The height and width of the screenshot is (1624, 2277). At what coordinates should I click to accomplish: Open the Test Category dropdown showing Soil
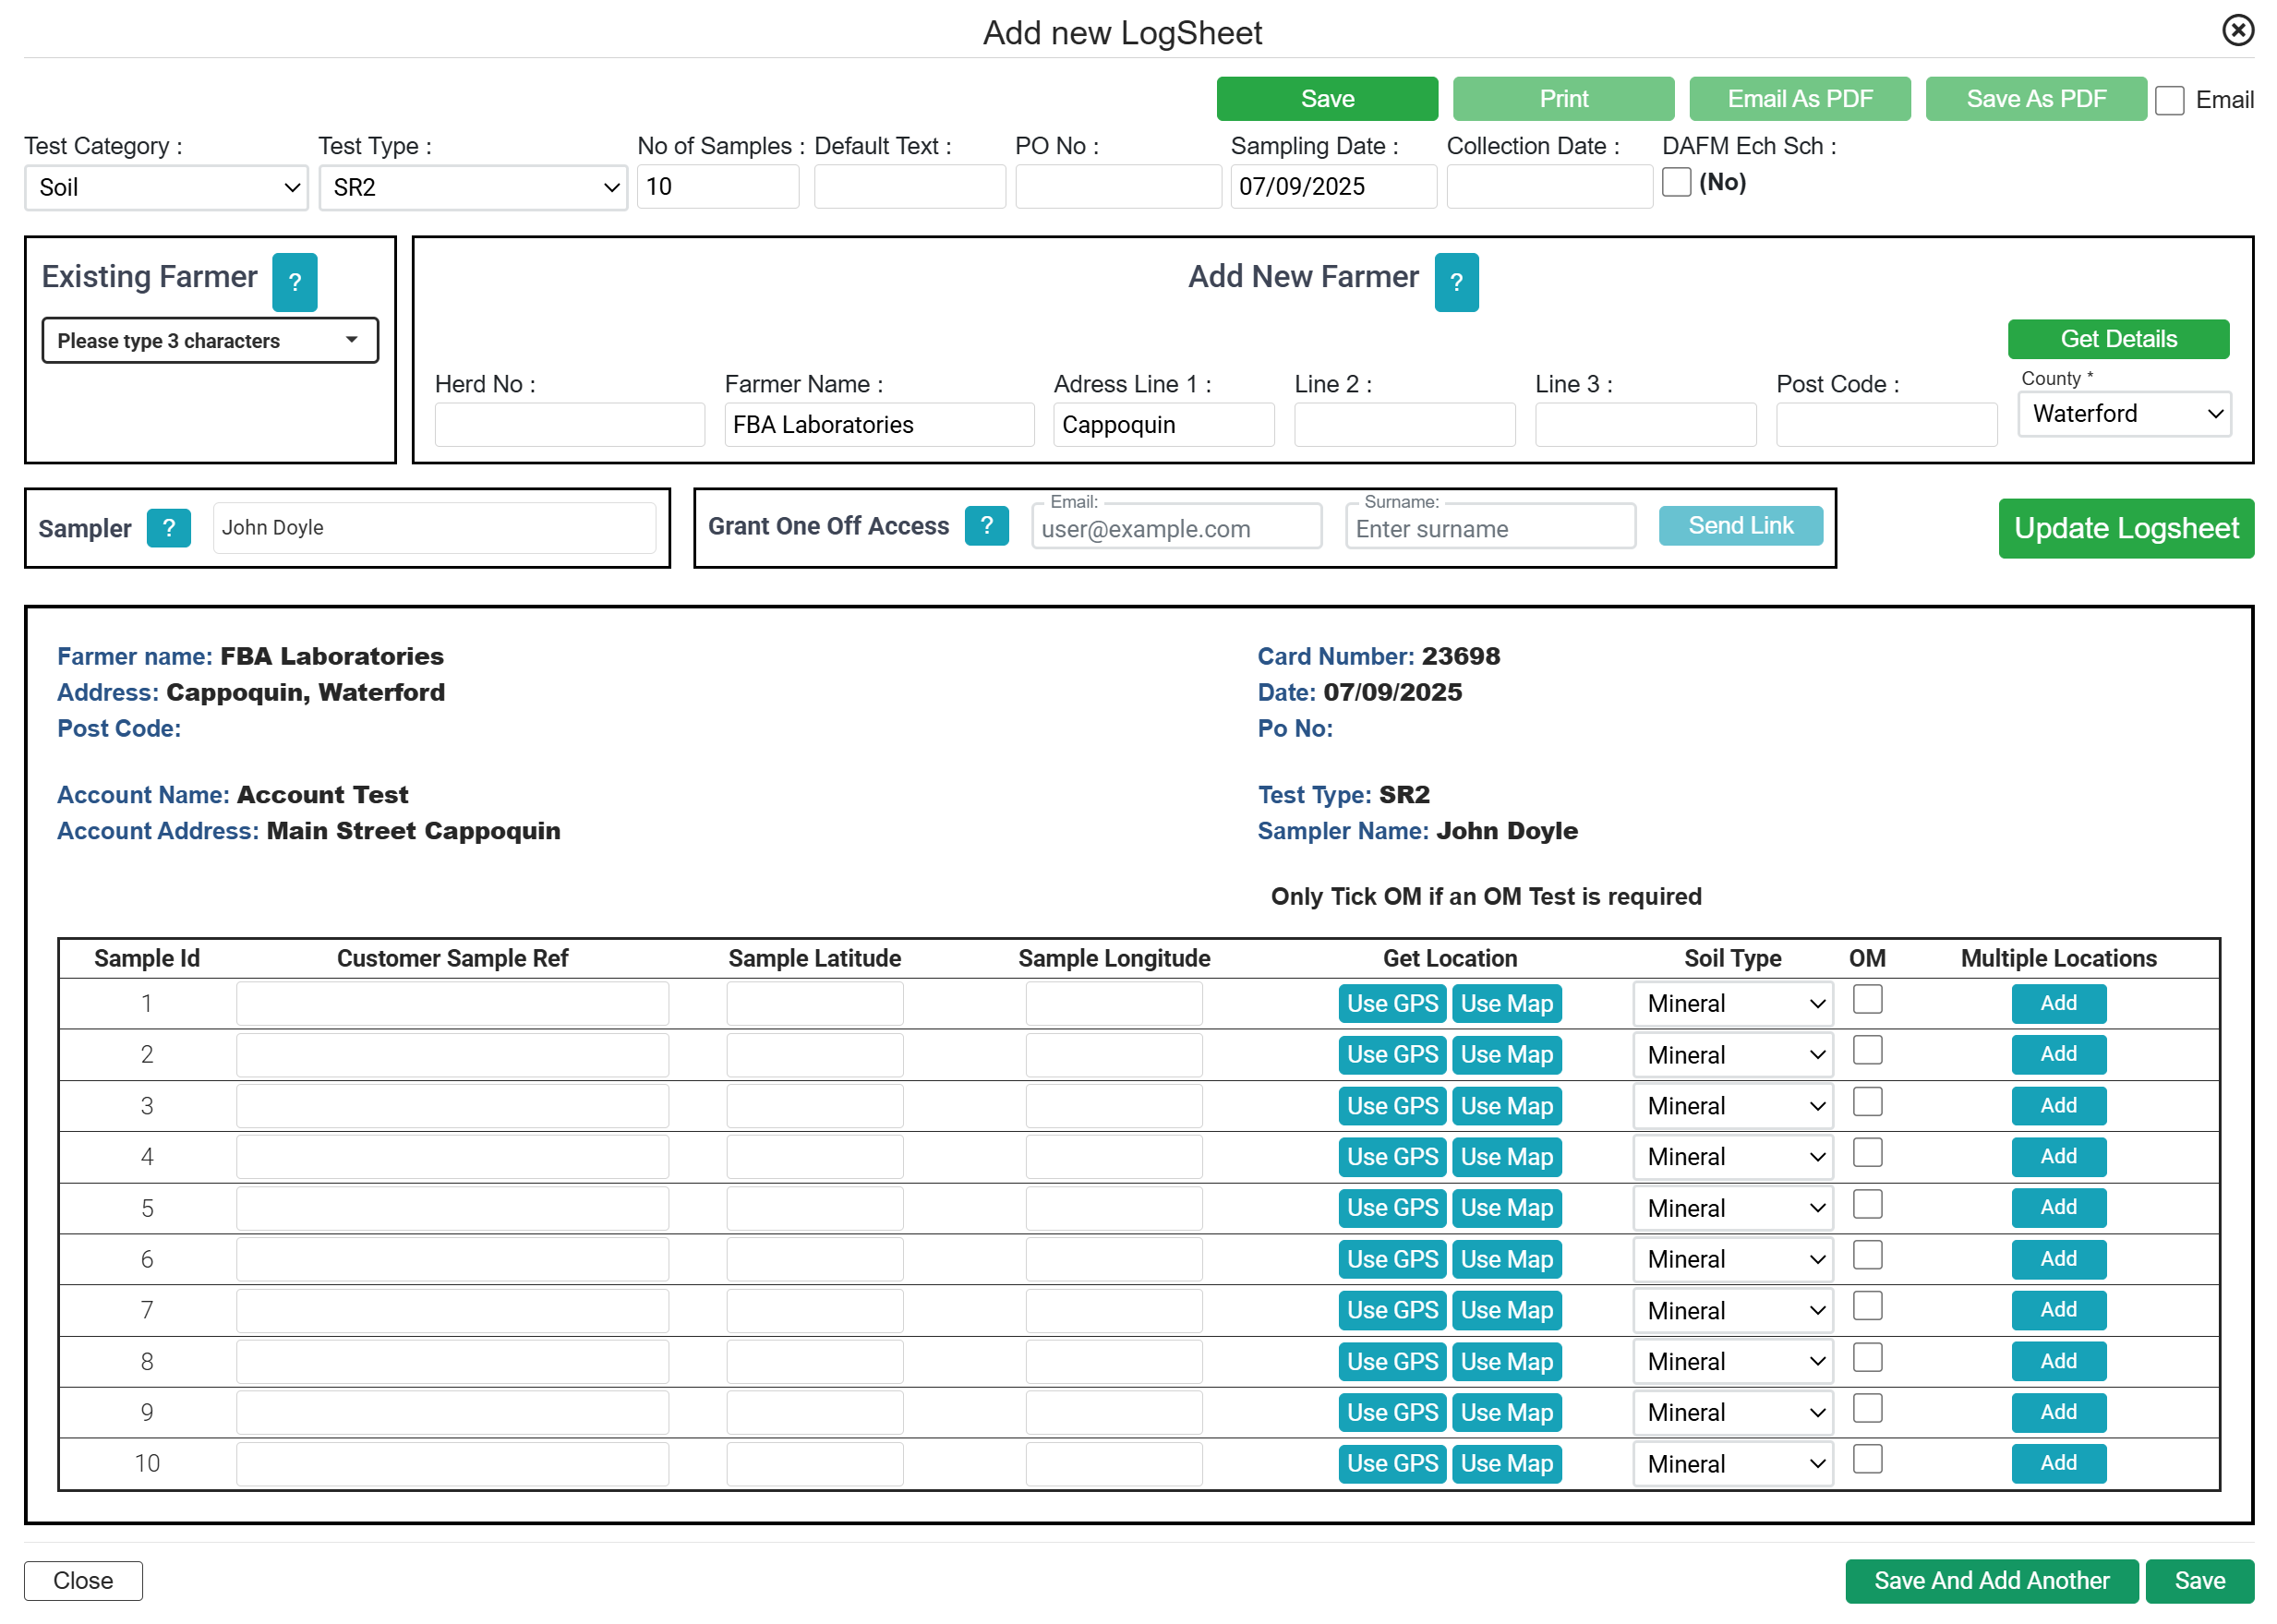166,188
